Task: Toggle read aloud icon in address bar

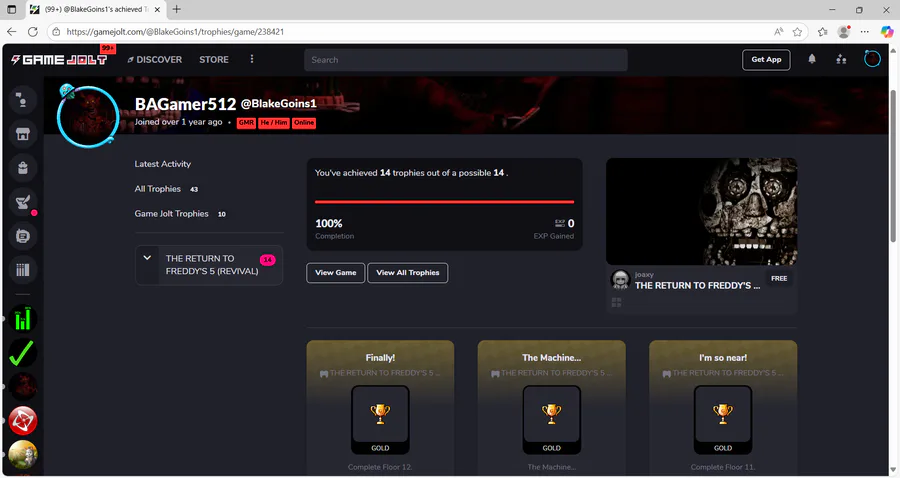Action: click(x=778, y=32)
